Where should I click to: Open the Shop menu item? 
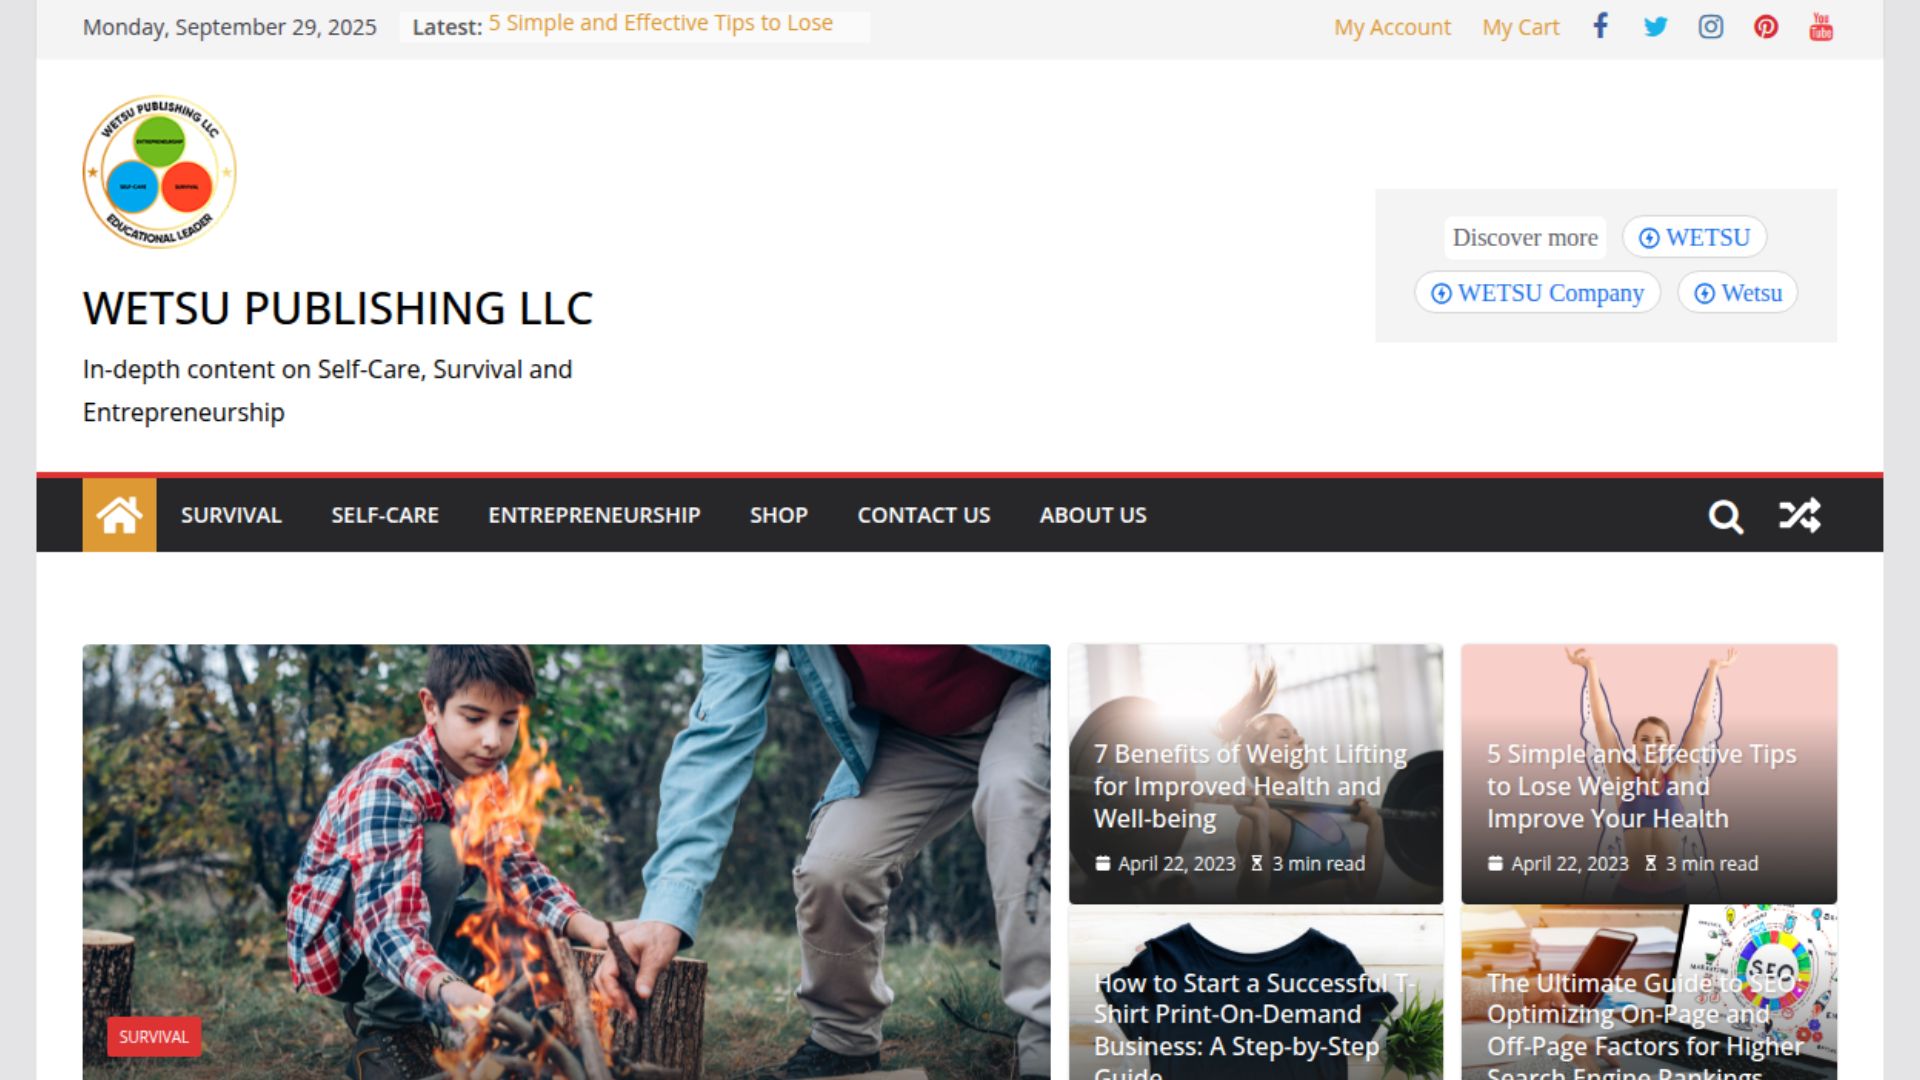pyautogui.click(x=778, y=515)
